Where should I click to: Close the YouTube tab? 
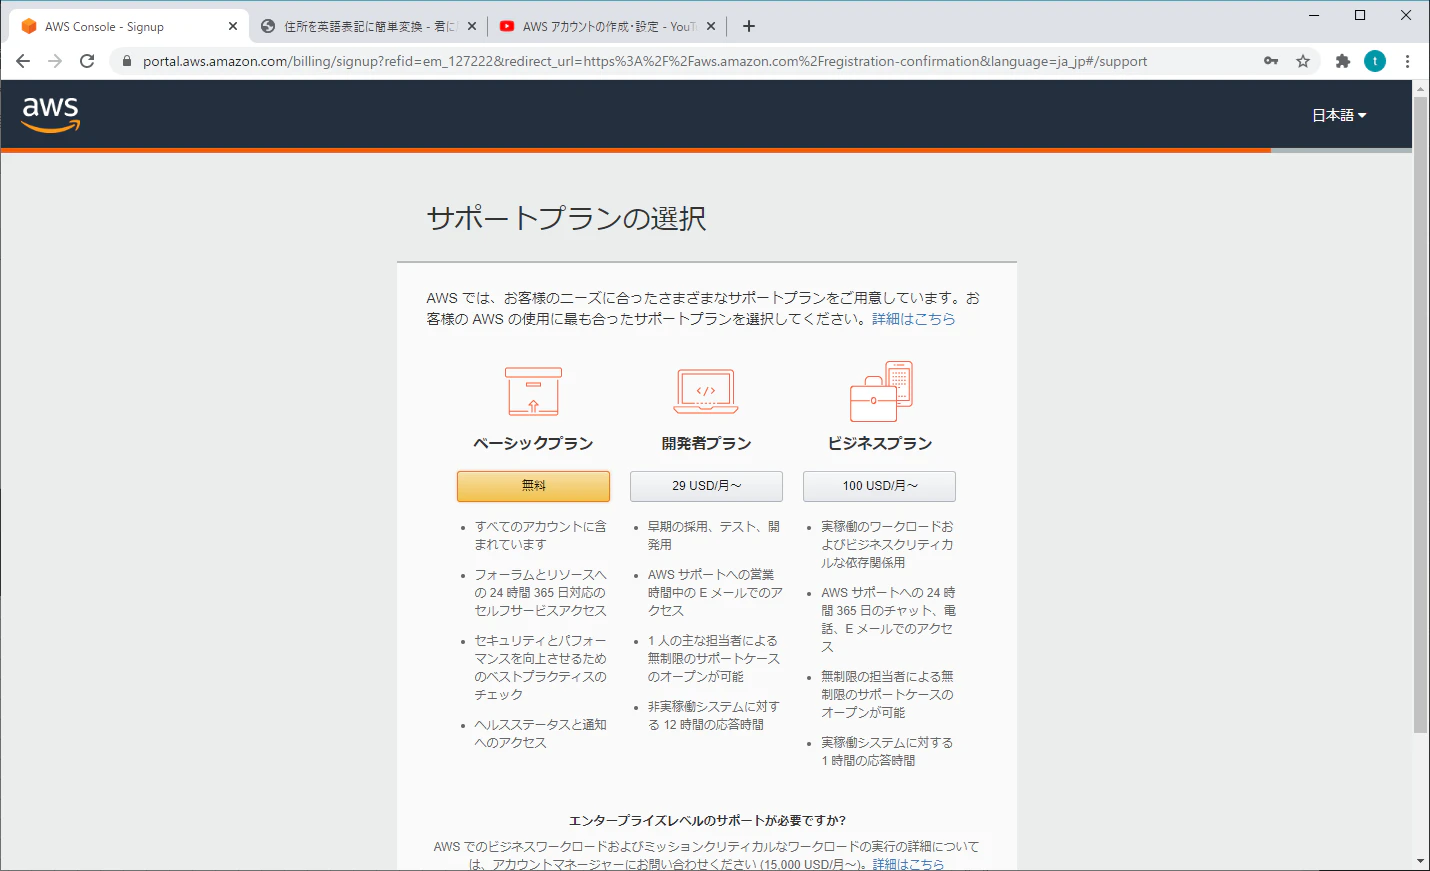pyautogui.click(x=710, y=27)
